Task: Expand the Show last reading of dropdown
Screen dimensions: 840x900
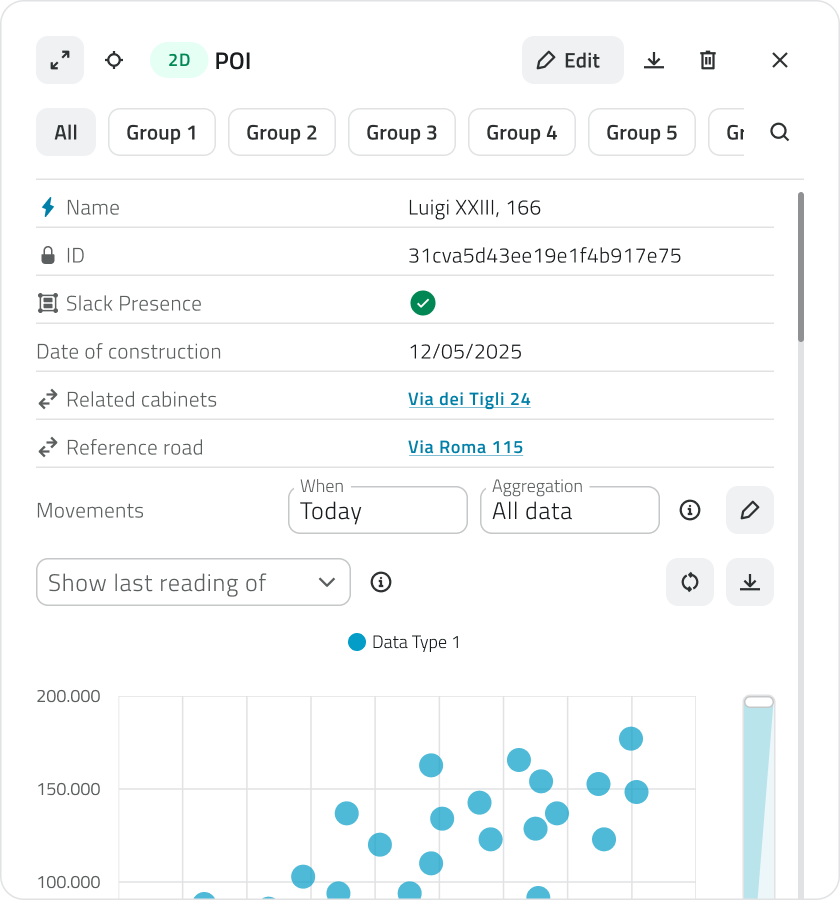Action: point(193,582)
